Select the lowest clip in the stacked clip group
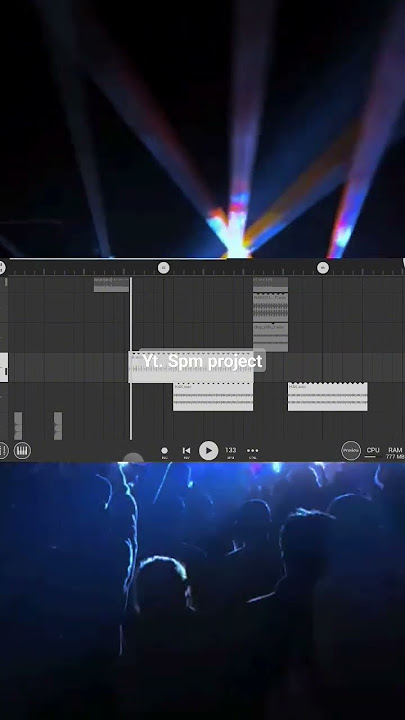This screenshot has height=720, width=405. (x=270, y=338)
